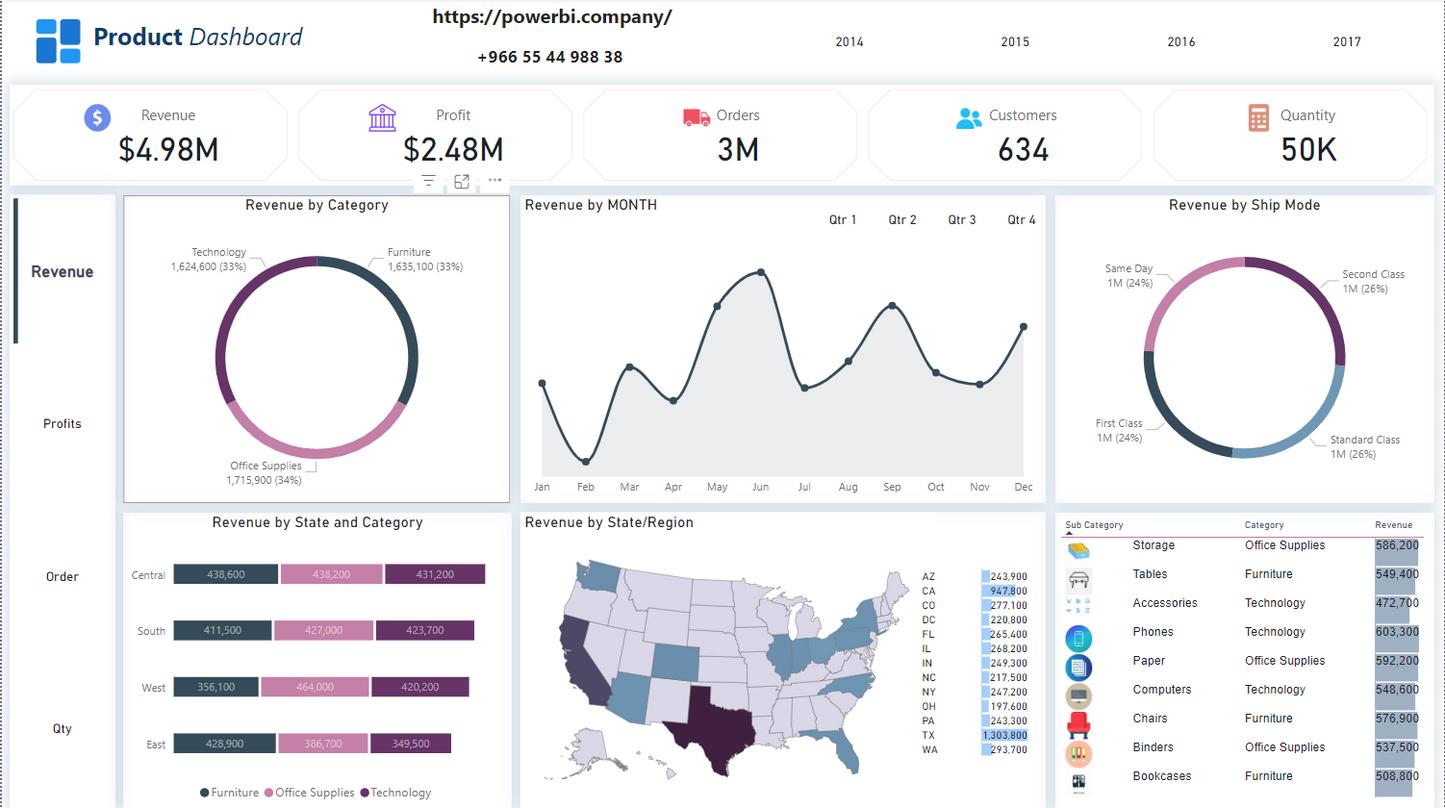1445x808 pixels.
Task: Select the 2017 year slicer
Action: 1346,42
